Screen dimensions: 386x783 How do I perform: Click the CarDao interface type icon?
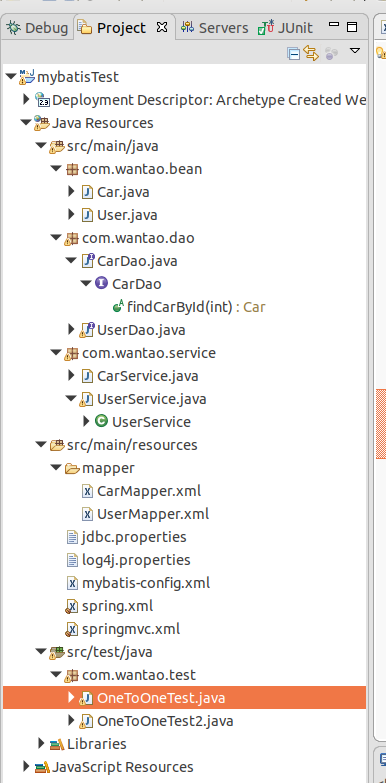(x=101, y=283)
